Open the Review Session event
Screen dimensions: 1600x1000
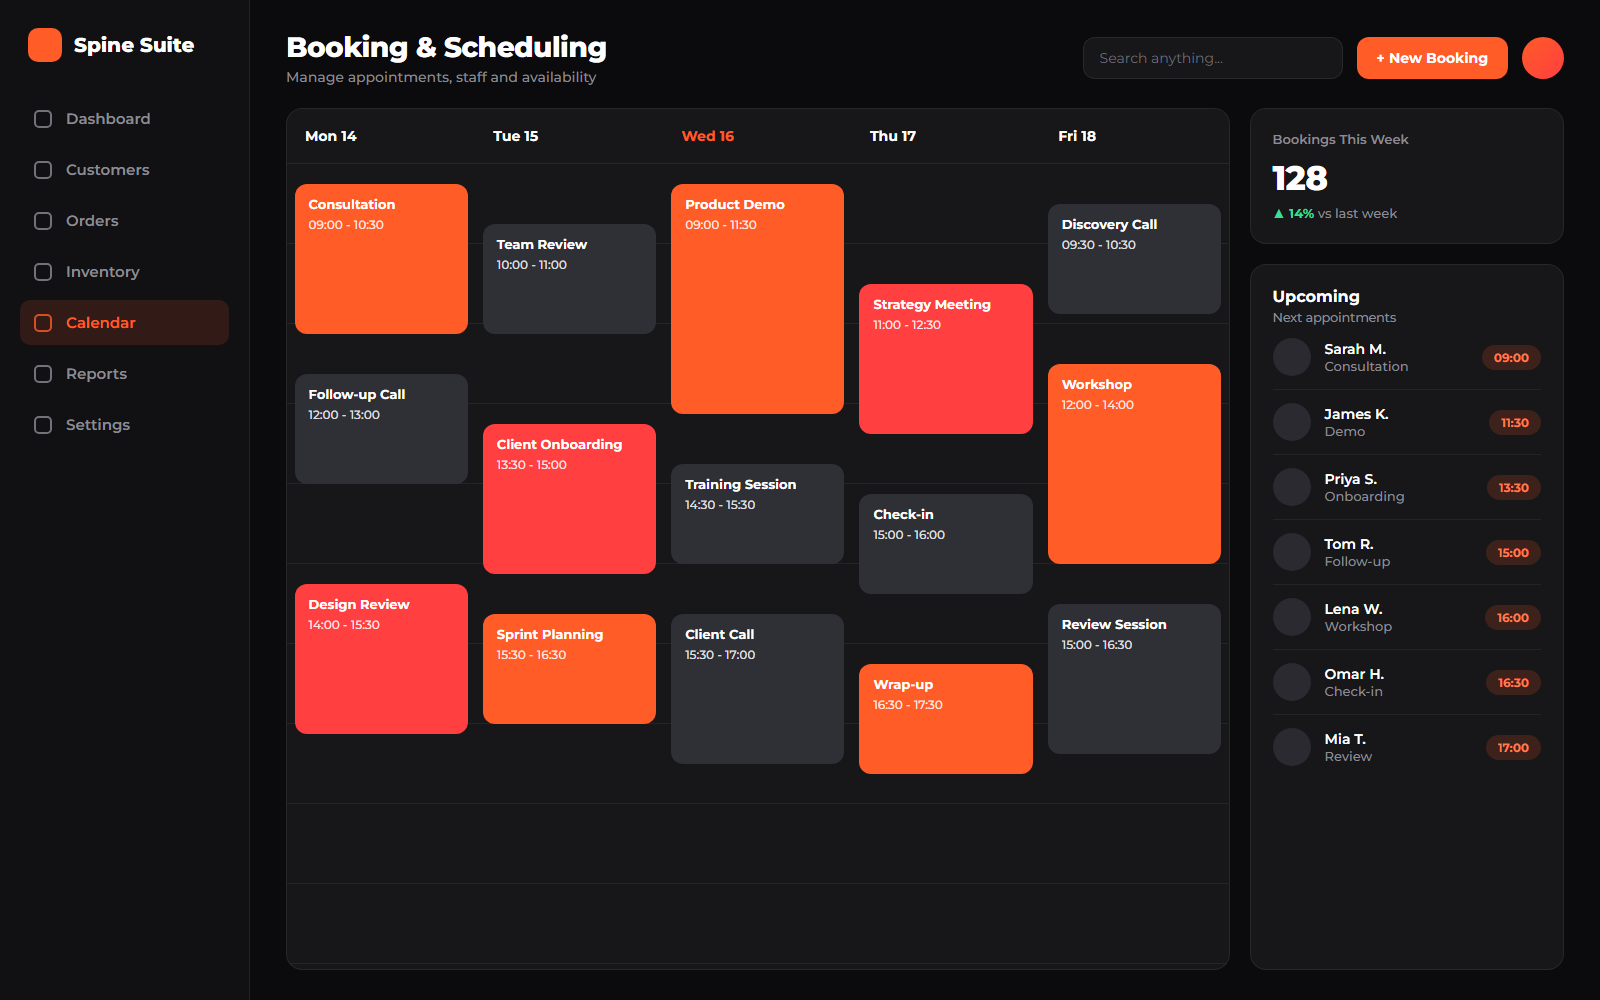pos(1134,679)
